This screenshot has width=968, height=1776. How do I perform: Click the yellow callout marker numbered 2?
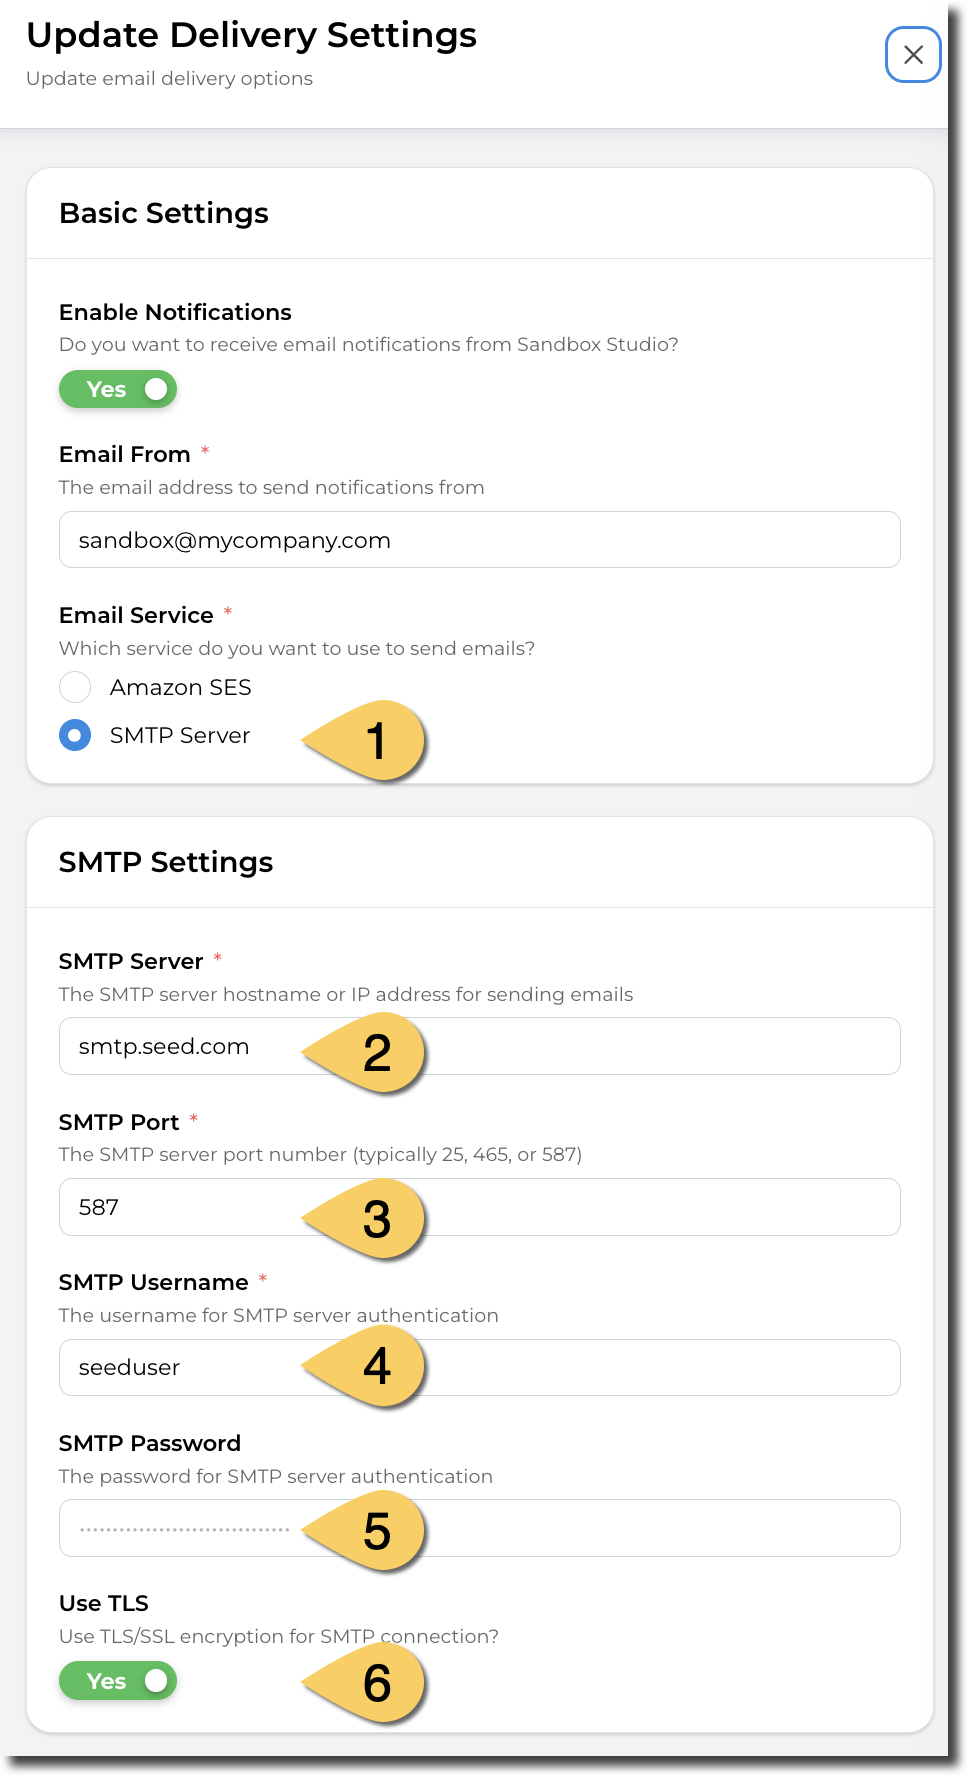(365, 1053)
